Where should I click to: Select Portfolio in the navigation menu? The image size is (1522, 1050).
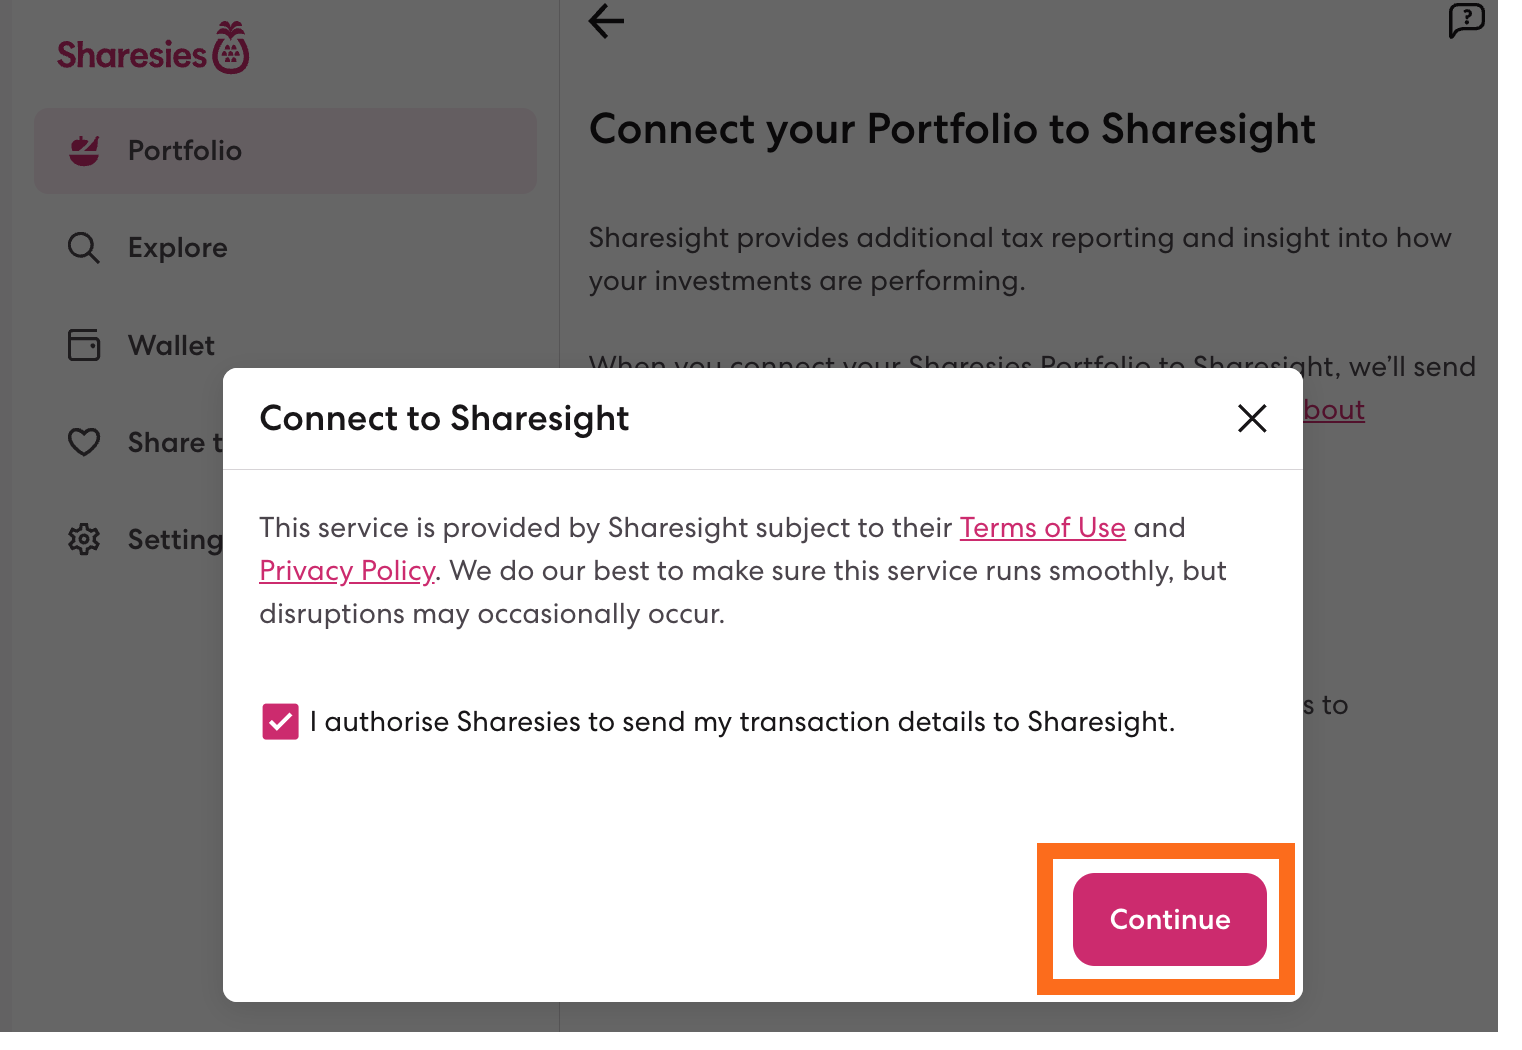pos(184,150)
